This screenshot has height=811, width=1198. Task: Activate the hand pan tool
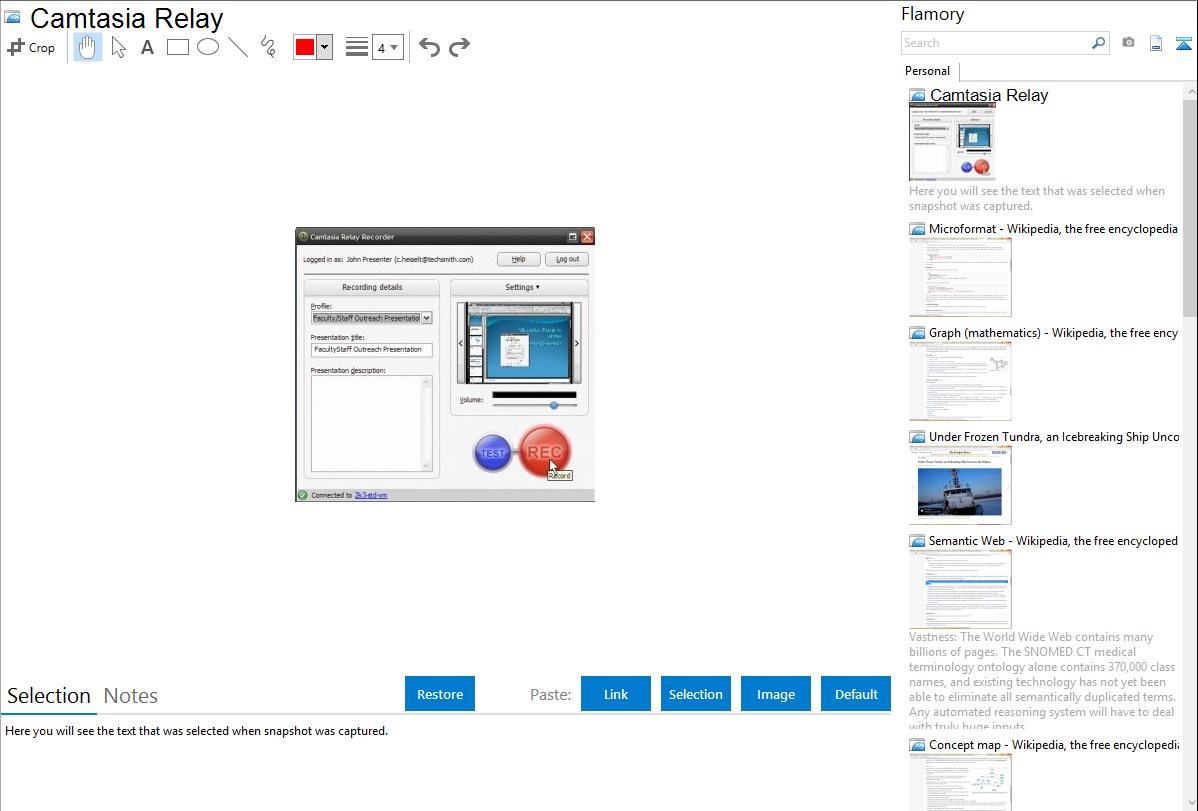(88, 47)
